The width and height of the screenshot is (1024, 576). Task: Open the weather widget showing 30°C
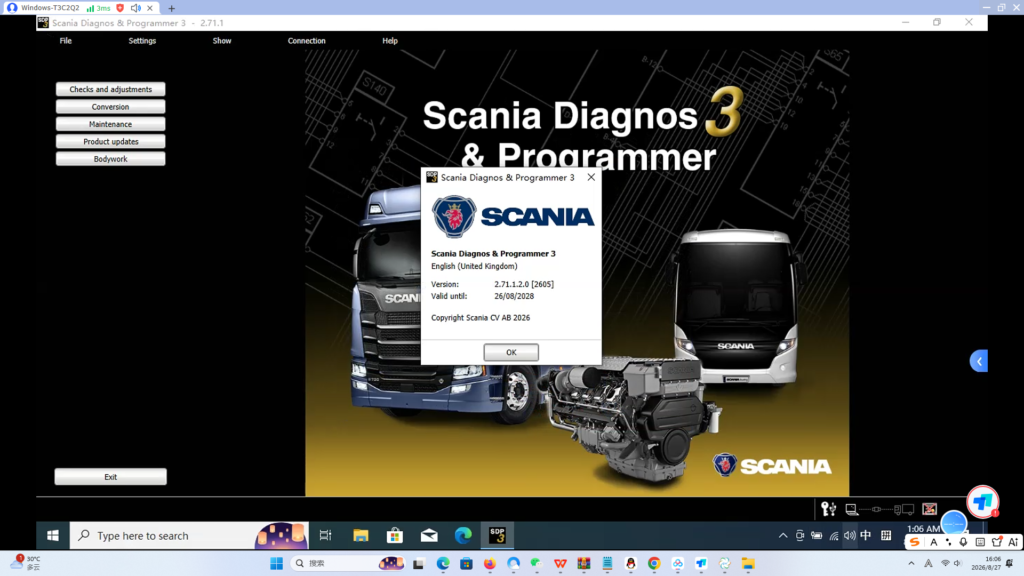(x=25, y=563)
